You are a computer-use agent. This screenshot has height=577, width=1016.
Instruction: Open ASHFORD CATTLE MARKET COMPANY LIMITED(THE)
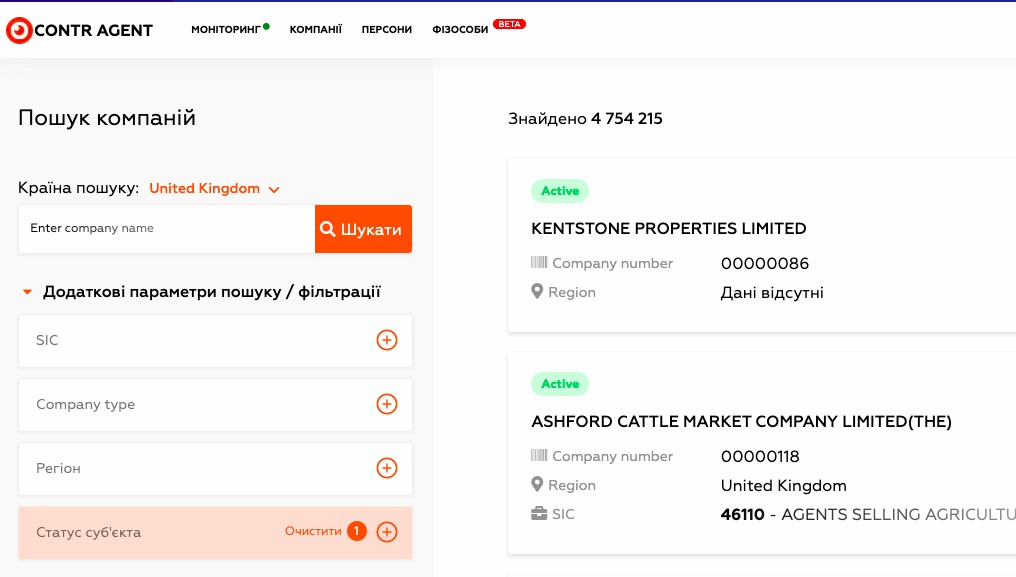point(741,421)
